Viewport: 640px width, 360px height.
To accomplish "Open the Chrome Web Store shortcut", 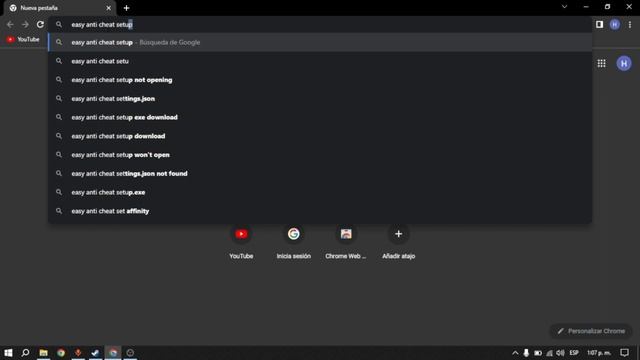I will tap(346, 242).
